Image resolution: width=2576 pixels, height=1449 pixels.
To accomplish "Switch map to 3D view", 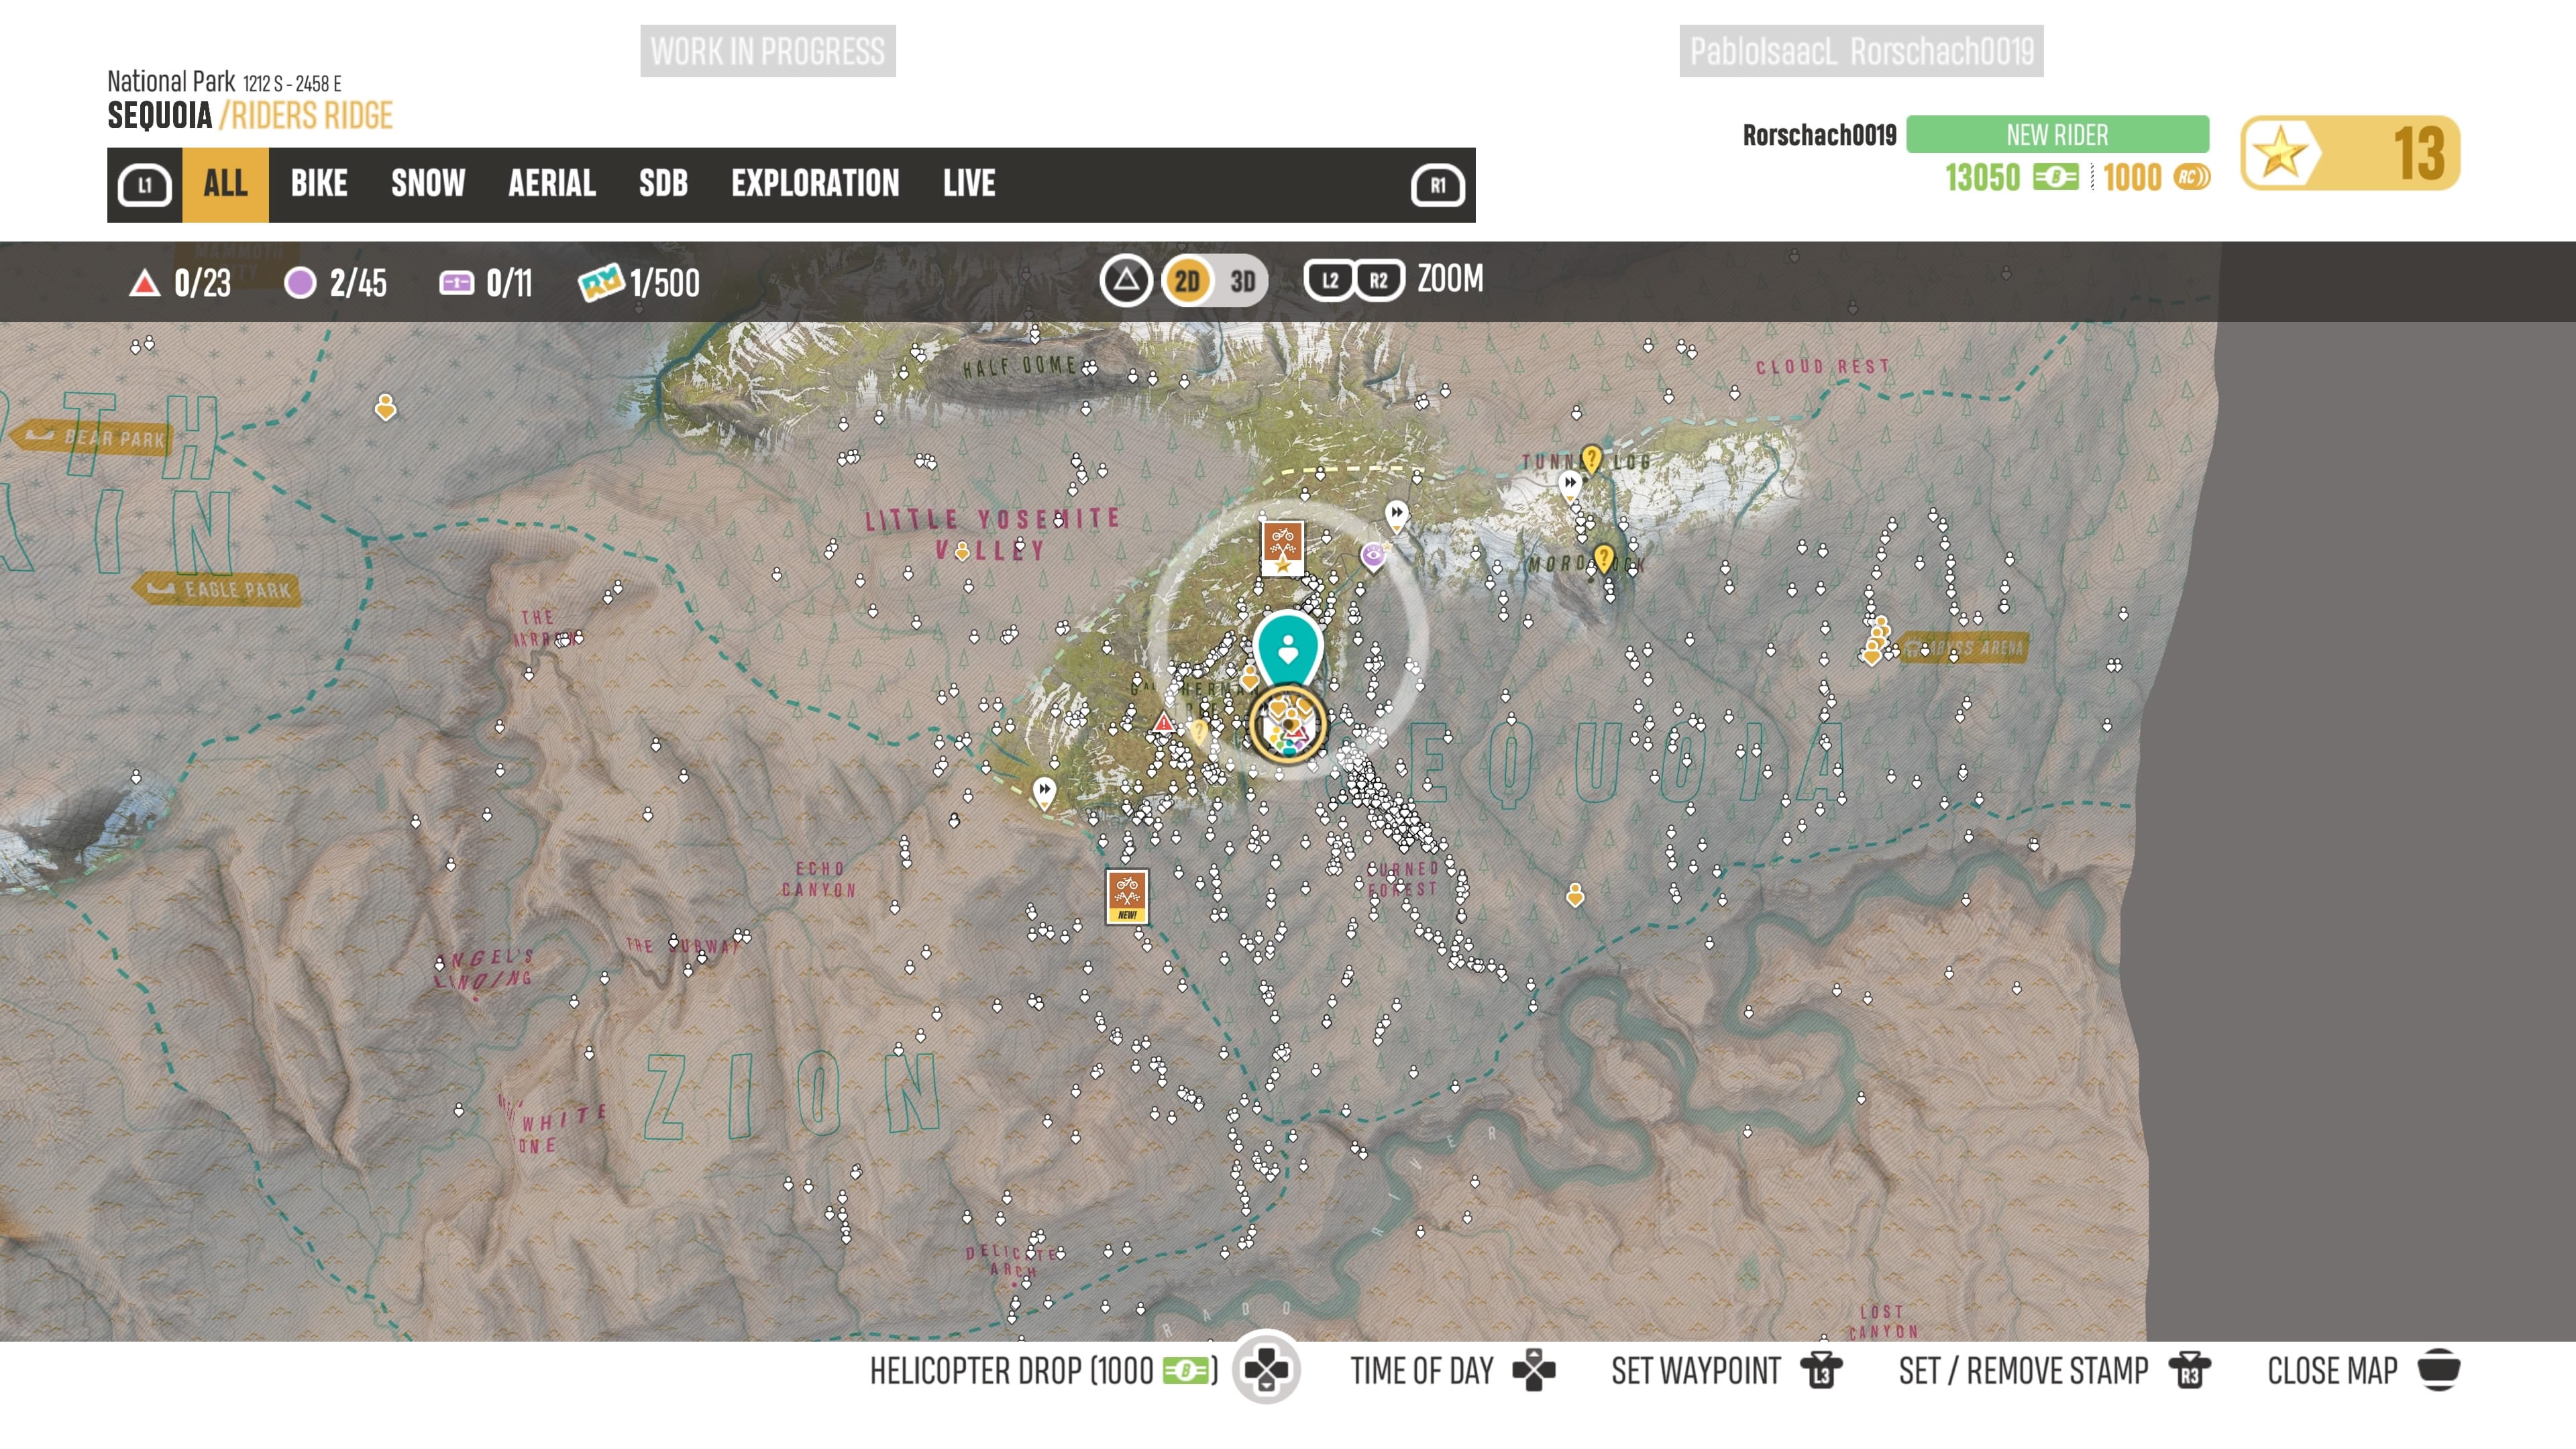I will point(1242,281).
